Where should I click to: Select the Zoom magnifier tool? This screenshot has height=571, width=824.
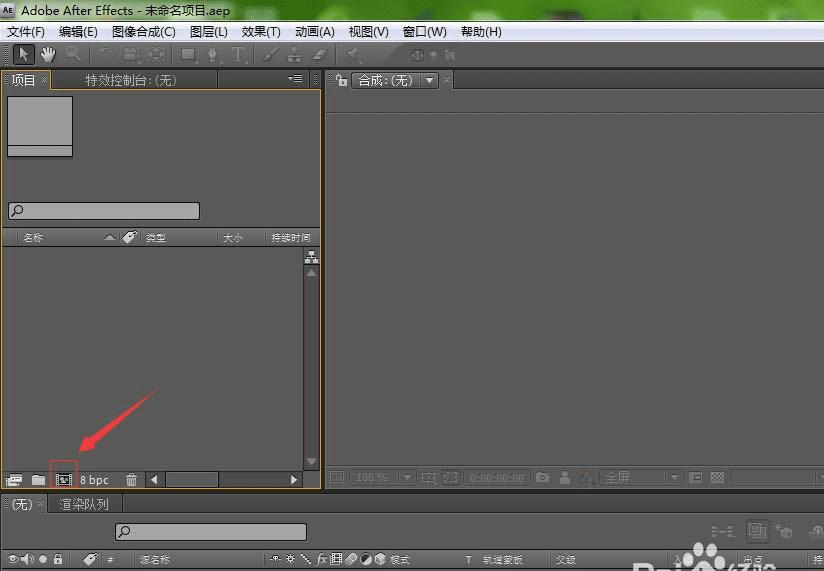[x=73, y=54]
